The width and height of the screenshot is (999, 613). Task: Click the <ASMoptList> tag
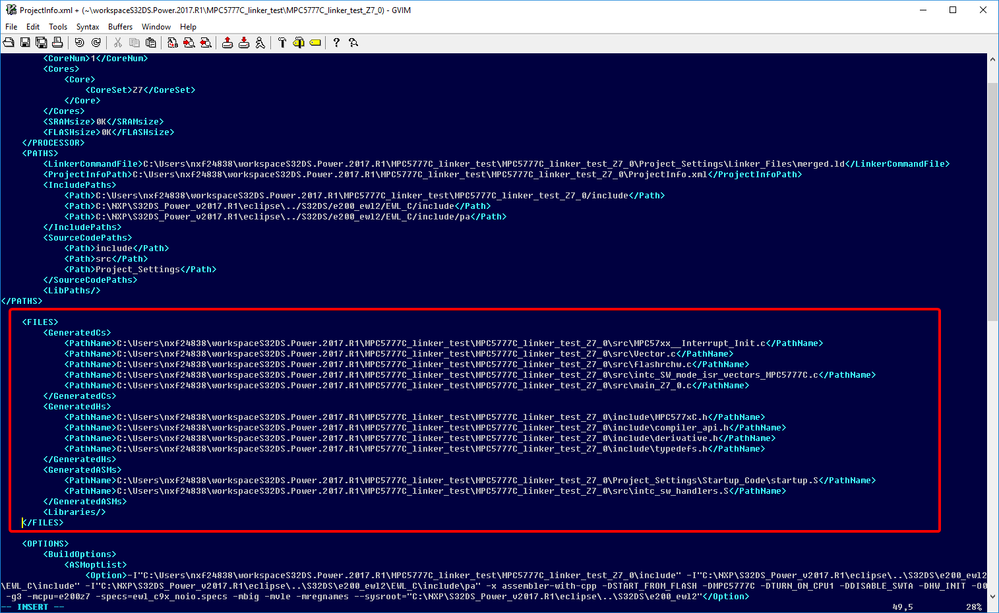(x=96, y=565)
